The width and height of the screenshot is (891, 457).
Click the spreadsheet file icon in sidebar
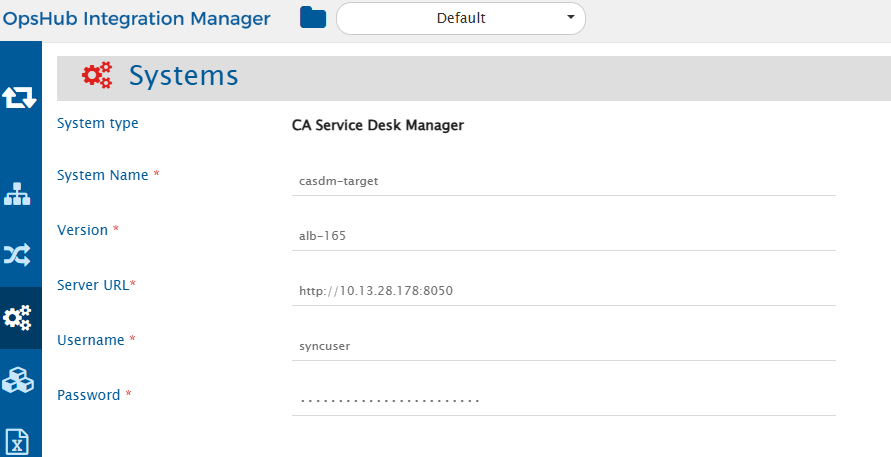point(19,440)
